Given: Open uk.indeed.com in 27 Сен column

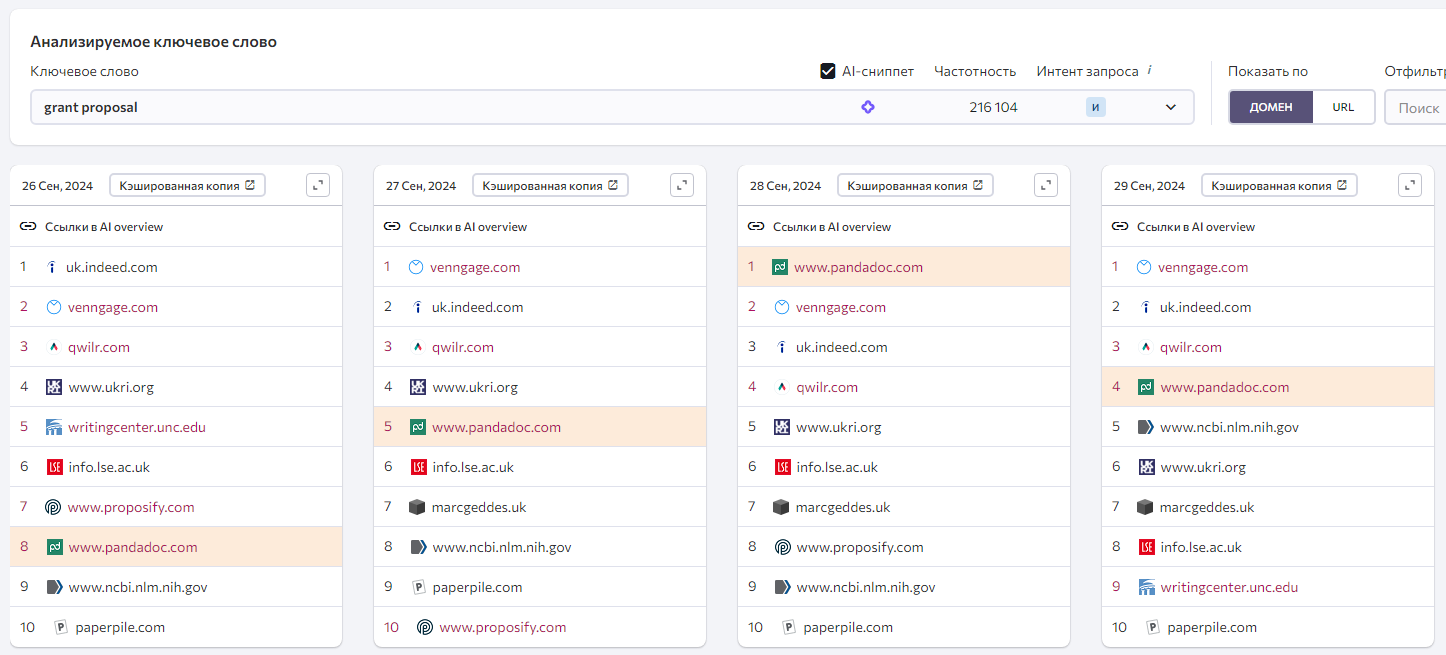Looking at the screenshot, I should tap(478, 307).
